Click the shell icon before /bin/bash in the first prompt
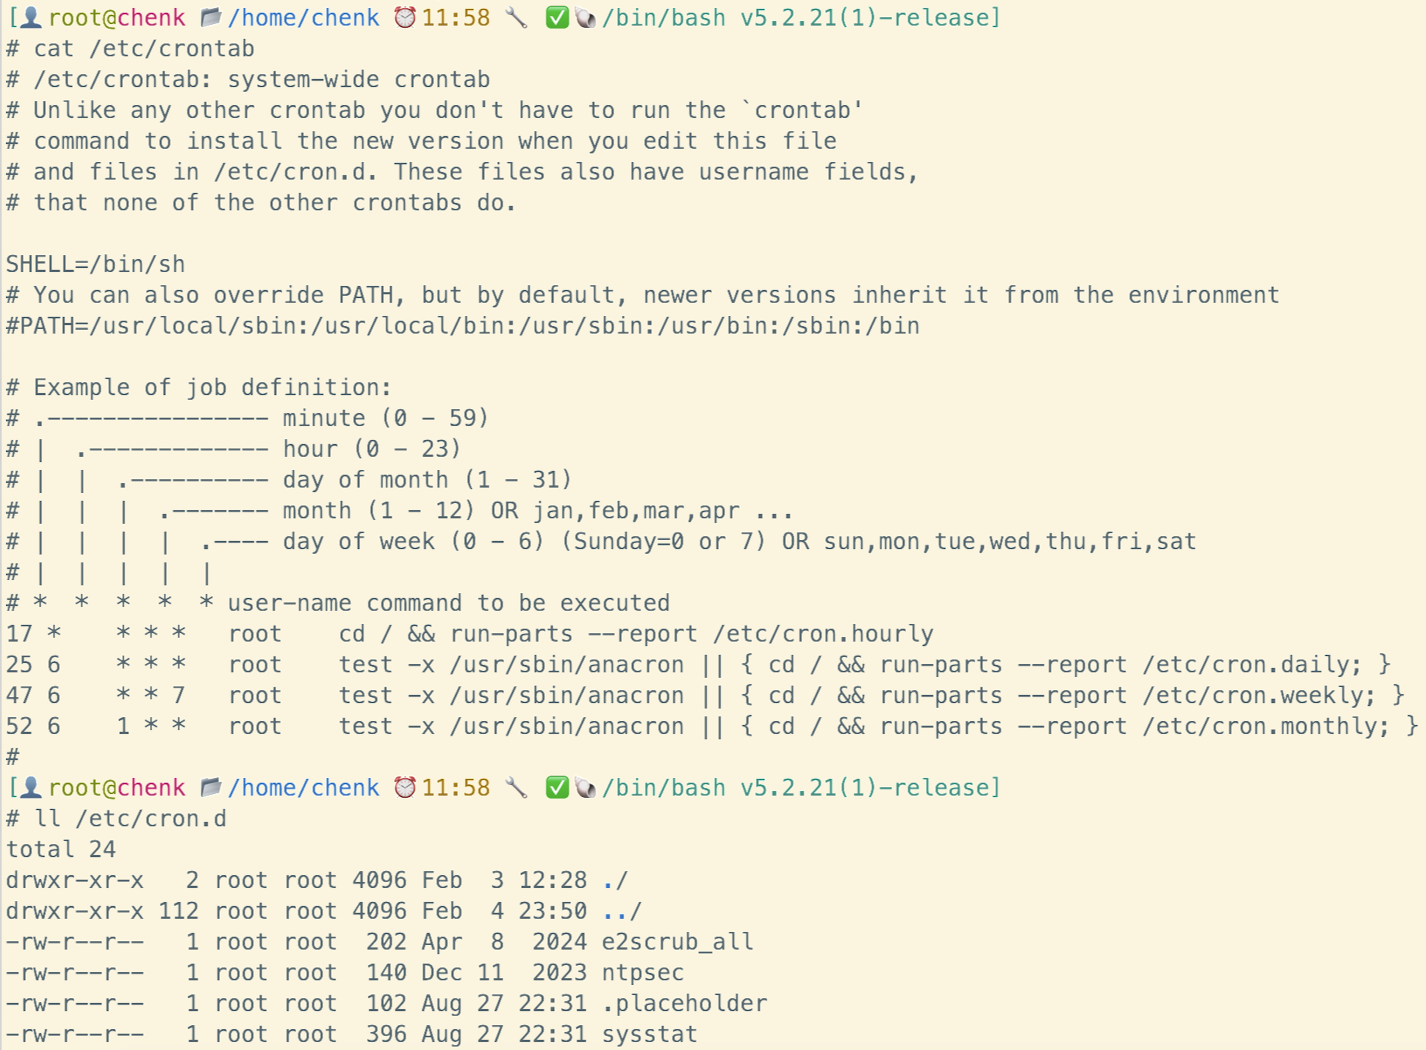Viewport: 1426px width, 1050px height. (586, 18)
